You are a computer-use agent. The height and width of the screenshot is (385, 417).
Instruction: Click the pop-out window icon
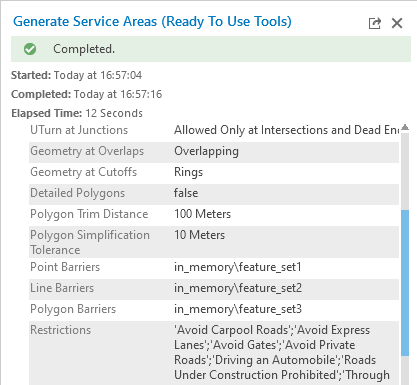[x=375, y=23]
